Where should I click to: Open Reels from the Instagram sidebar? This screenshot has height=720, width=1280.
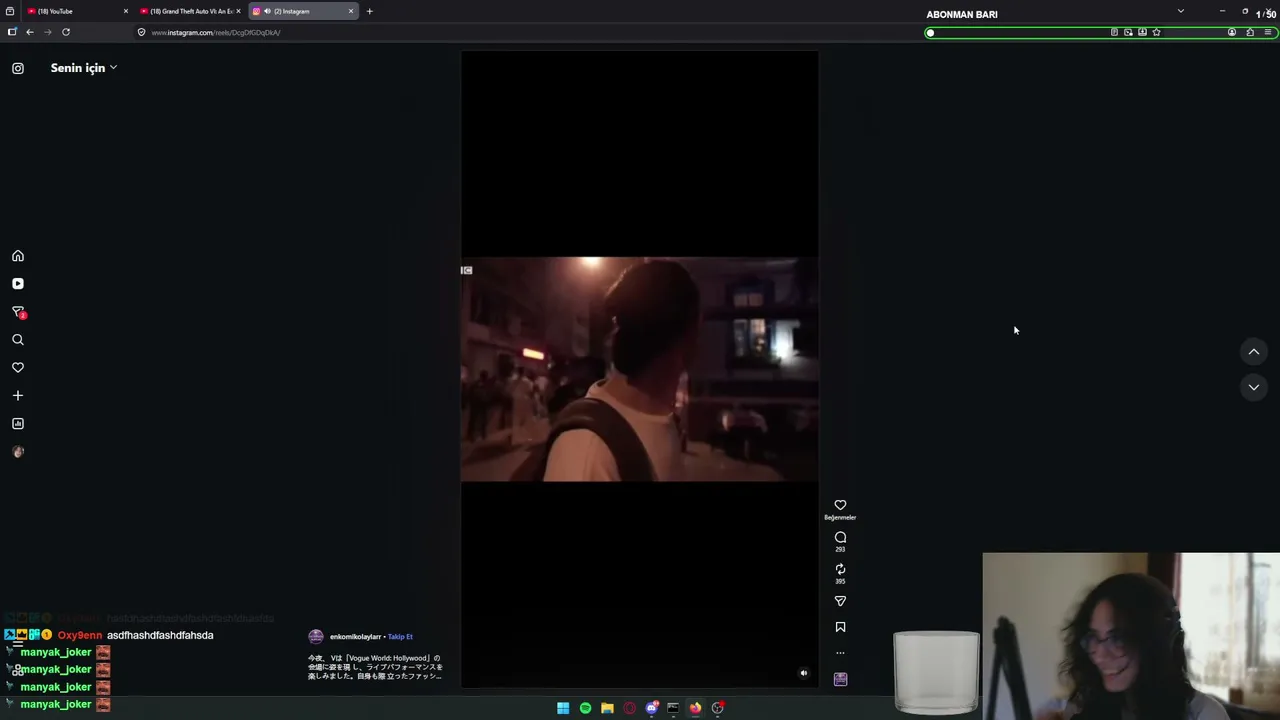pyautogui.click(x=18, y=284)
